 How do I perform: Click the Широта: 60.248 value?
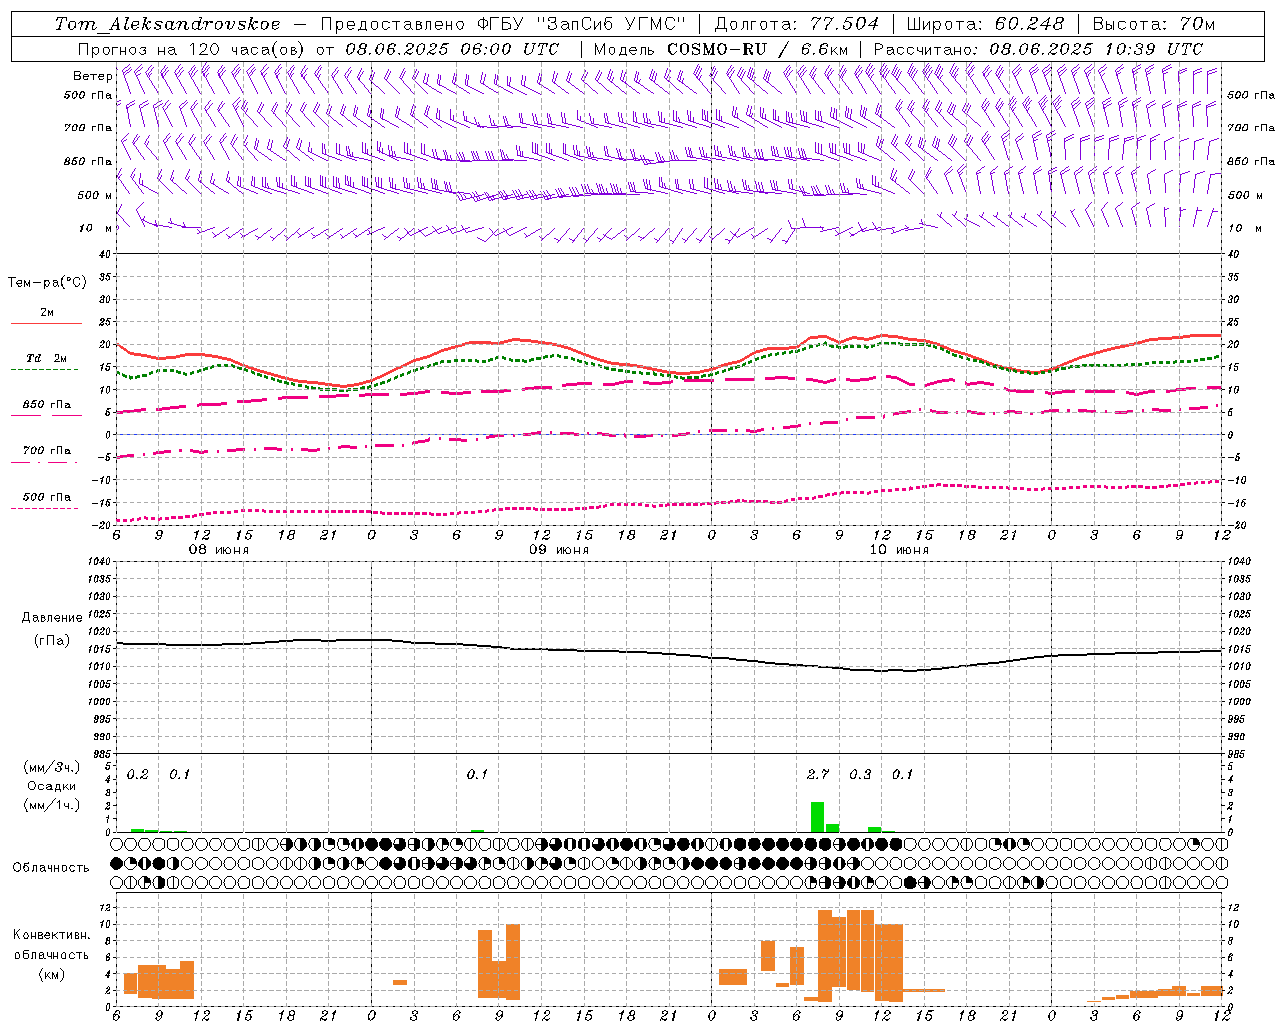(985, 24)
